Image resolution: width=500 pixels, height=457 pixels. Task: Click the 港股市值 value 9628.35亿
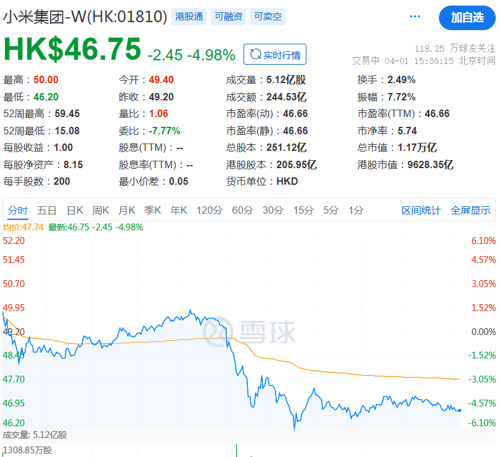click(430, 165)
